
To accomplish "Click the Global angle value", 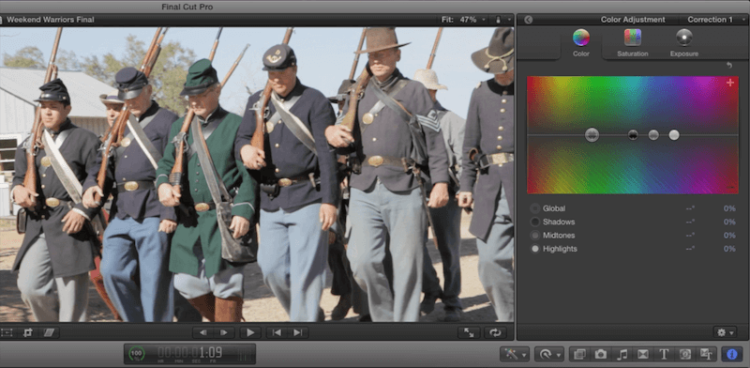I will pyautogui.click(x=690, y=209).
